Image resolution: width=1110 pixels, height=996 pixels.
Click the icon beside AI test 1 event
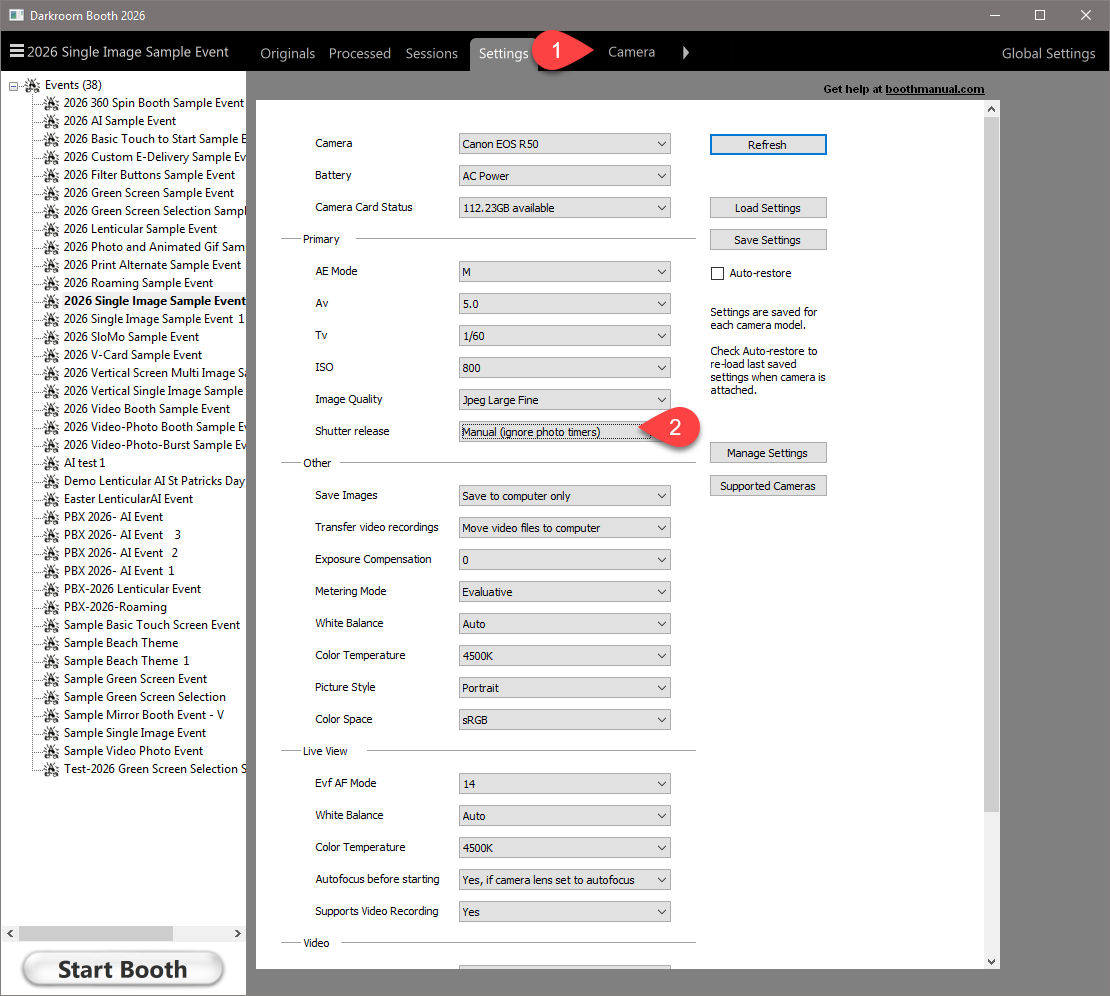52,463
